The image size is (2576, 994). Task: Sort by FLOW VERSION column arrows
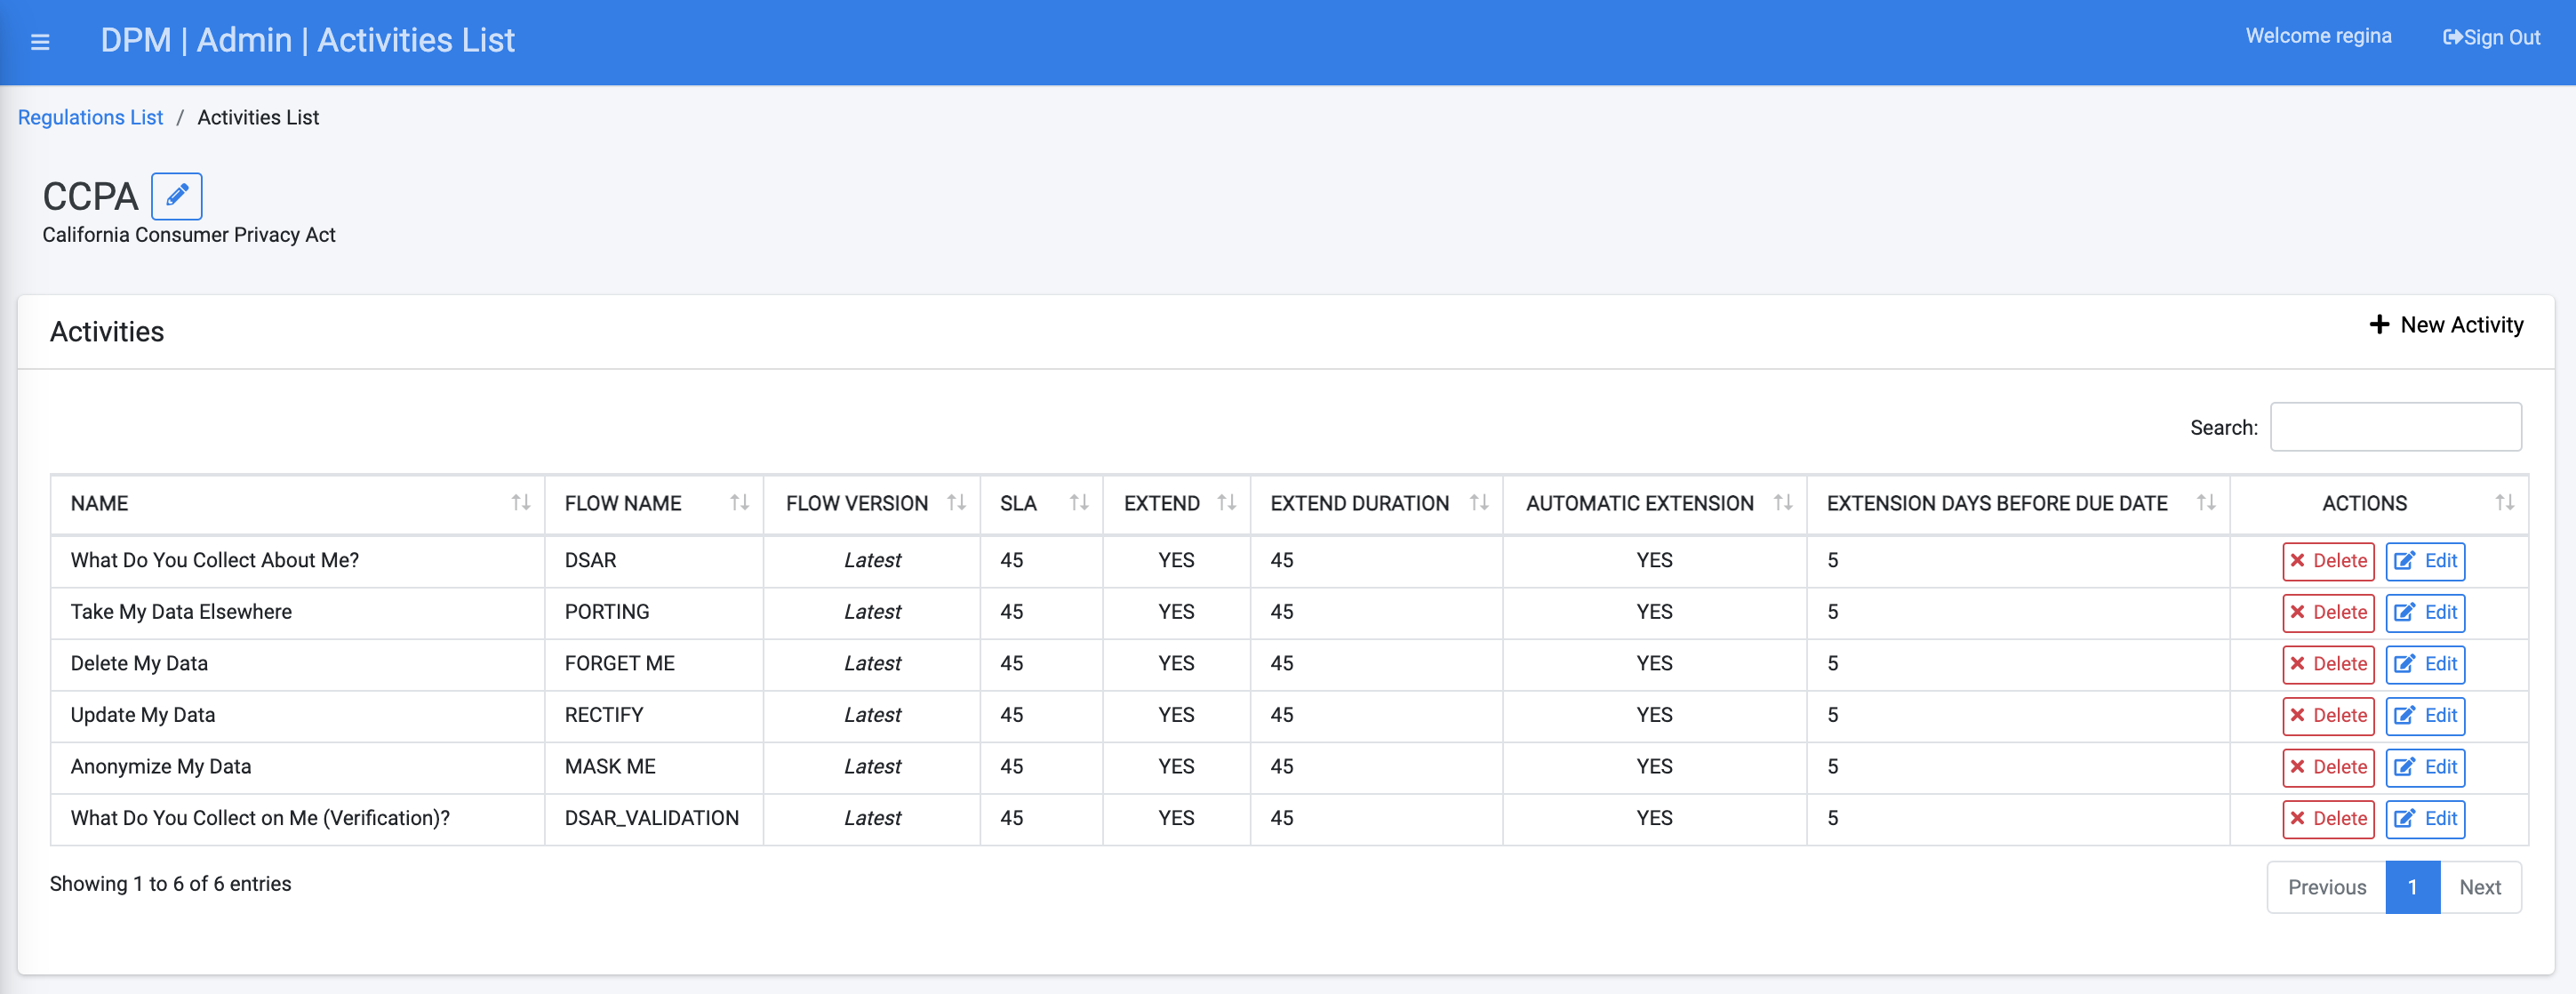(x=957, y=503)
